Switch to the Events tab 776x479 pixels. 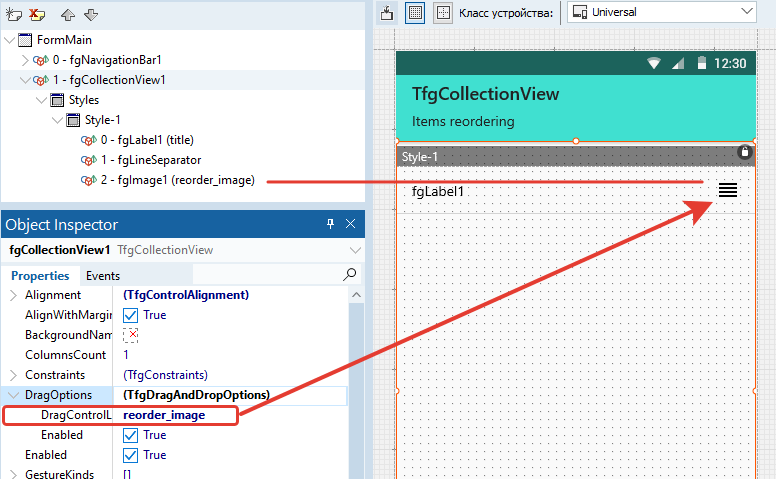point(103,275)
